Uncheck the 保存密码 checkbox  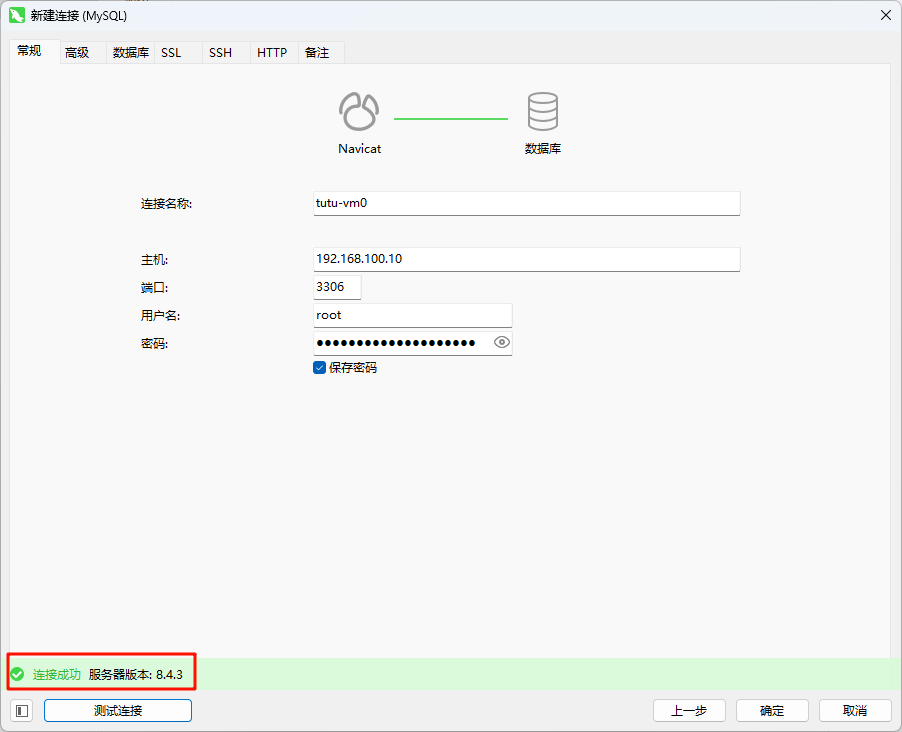click(x=319, y=367)
